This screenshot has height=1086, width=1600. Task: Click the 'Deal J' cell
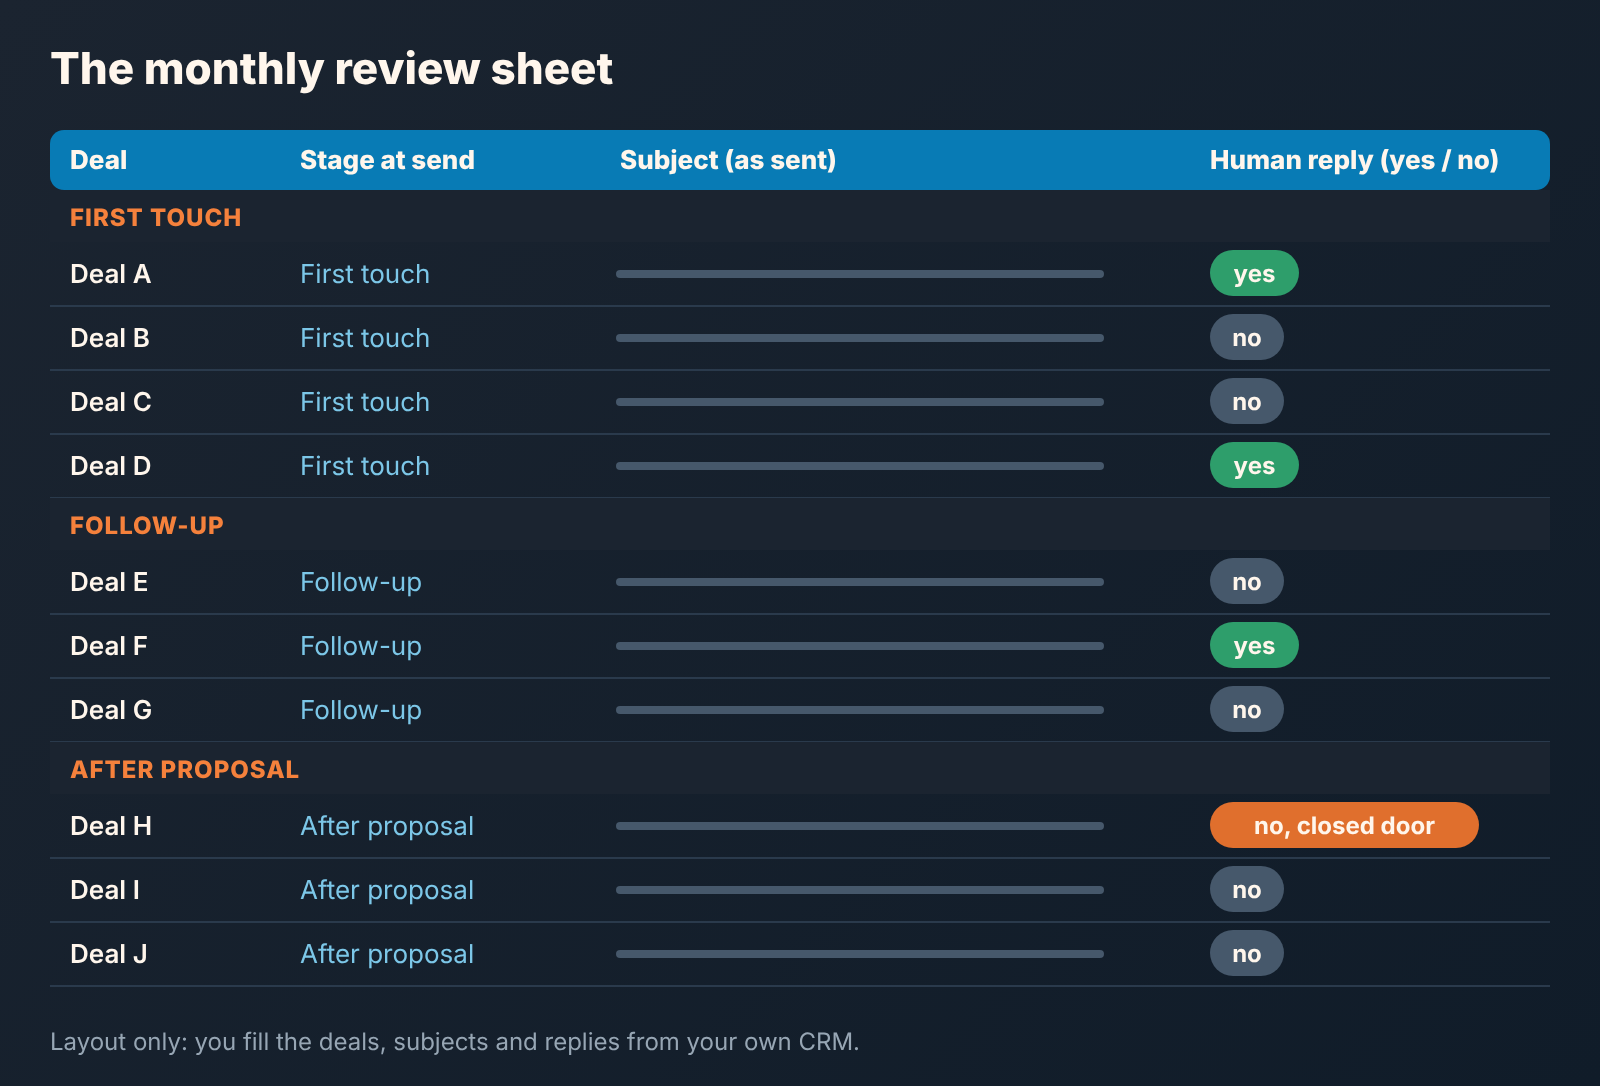108,954
